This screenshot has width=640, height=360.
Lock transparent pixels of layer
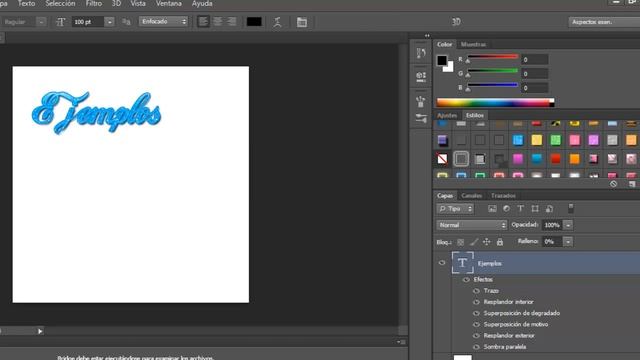pyautogui.click(x=460, y=242)
